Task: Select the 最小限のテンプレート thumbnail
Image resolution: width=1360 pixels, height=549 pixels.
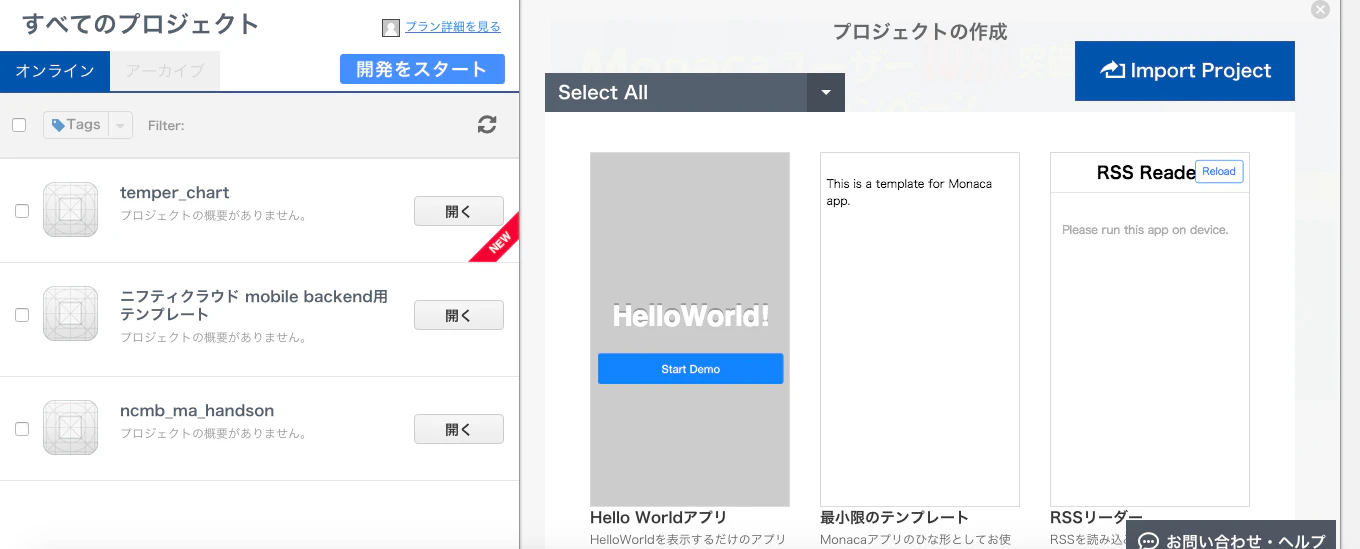Action: (920, 329)
